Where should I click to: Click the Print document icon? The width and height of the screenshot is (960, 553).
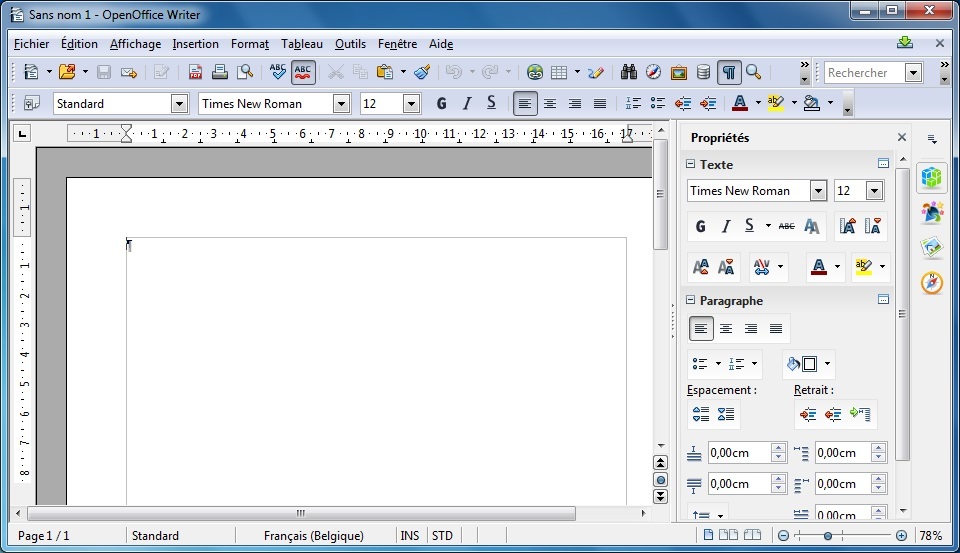[219, 72]
